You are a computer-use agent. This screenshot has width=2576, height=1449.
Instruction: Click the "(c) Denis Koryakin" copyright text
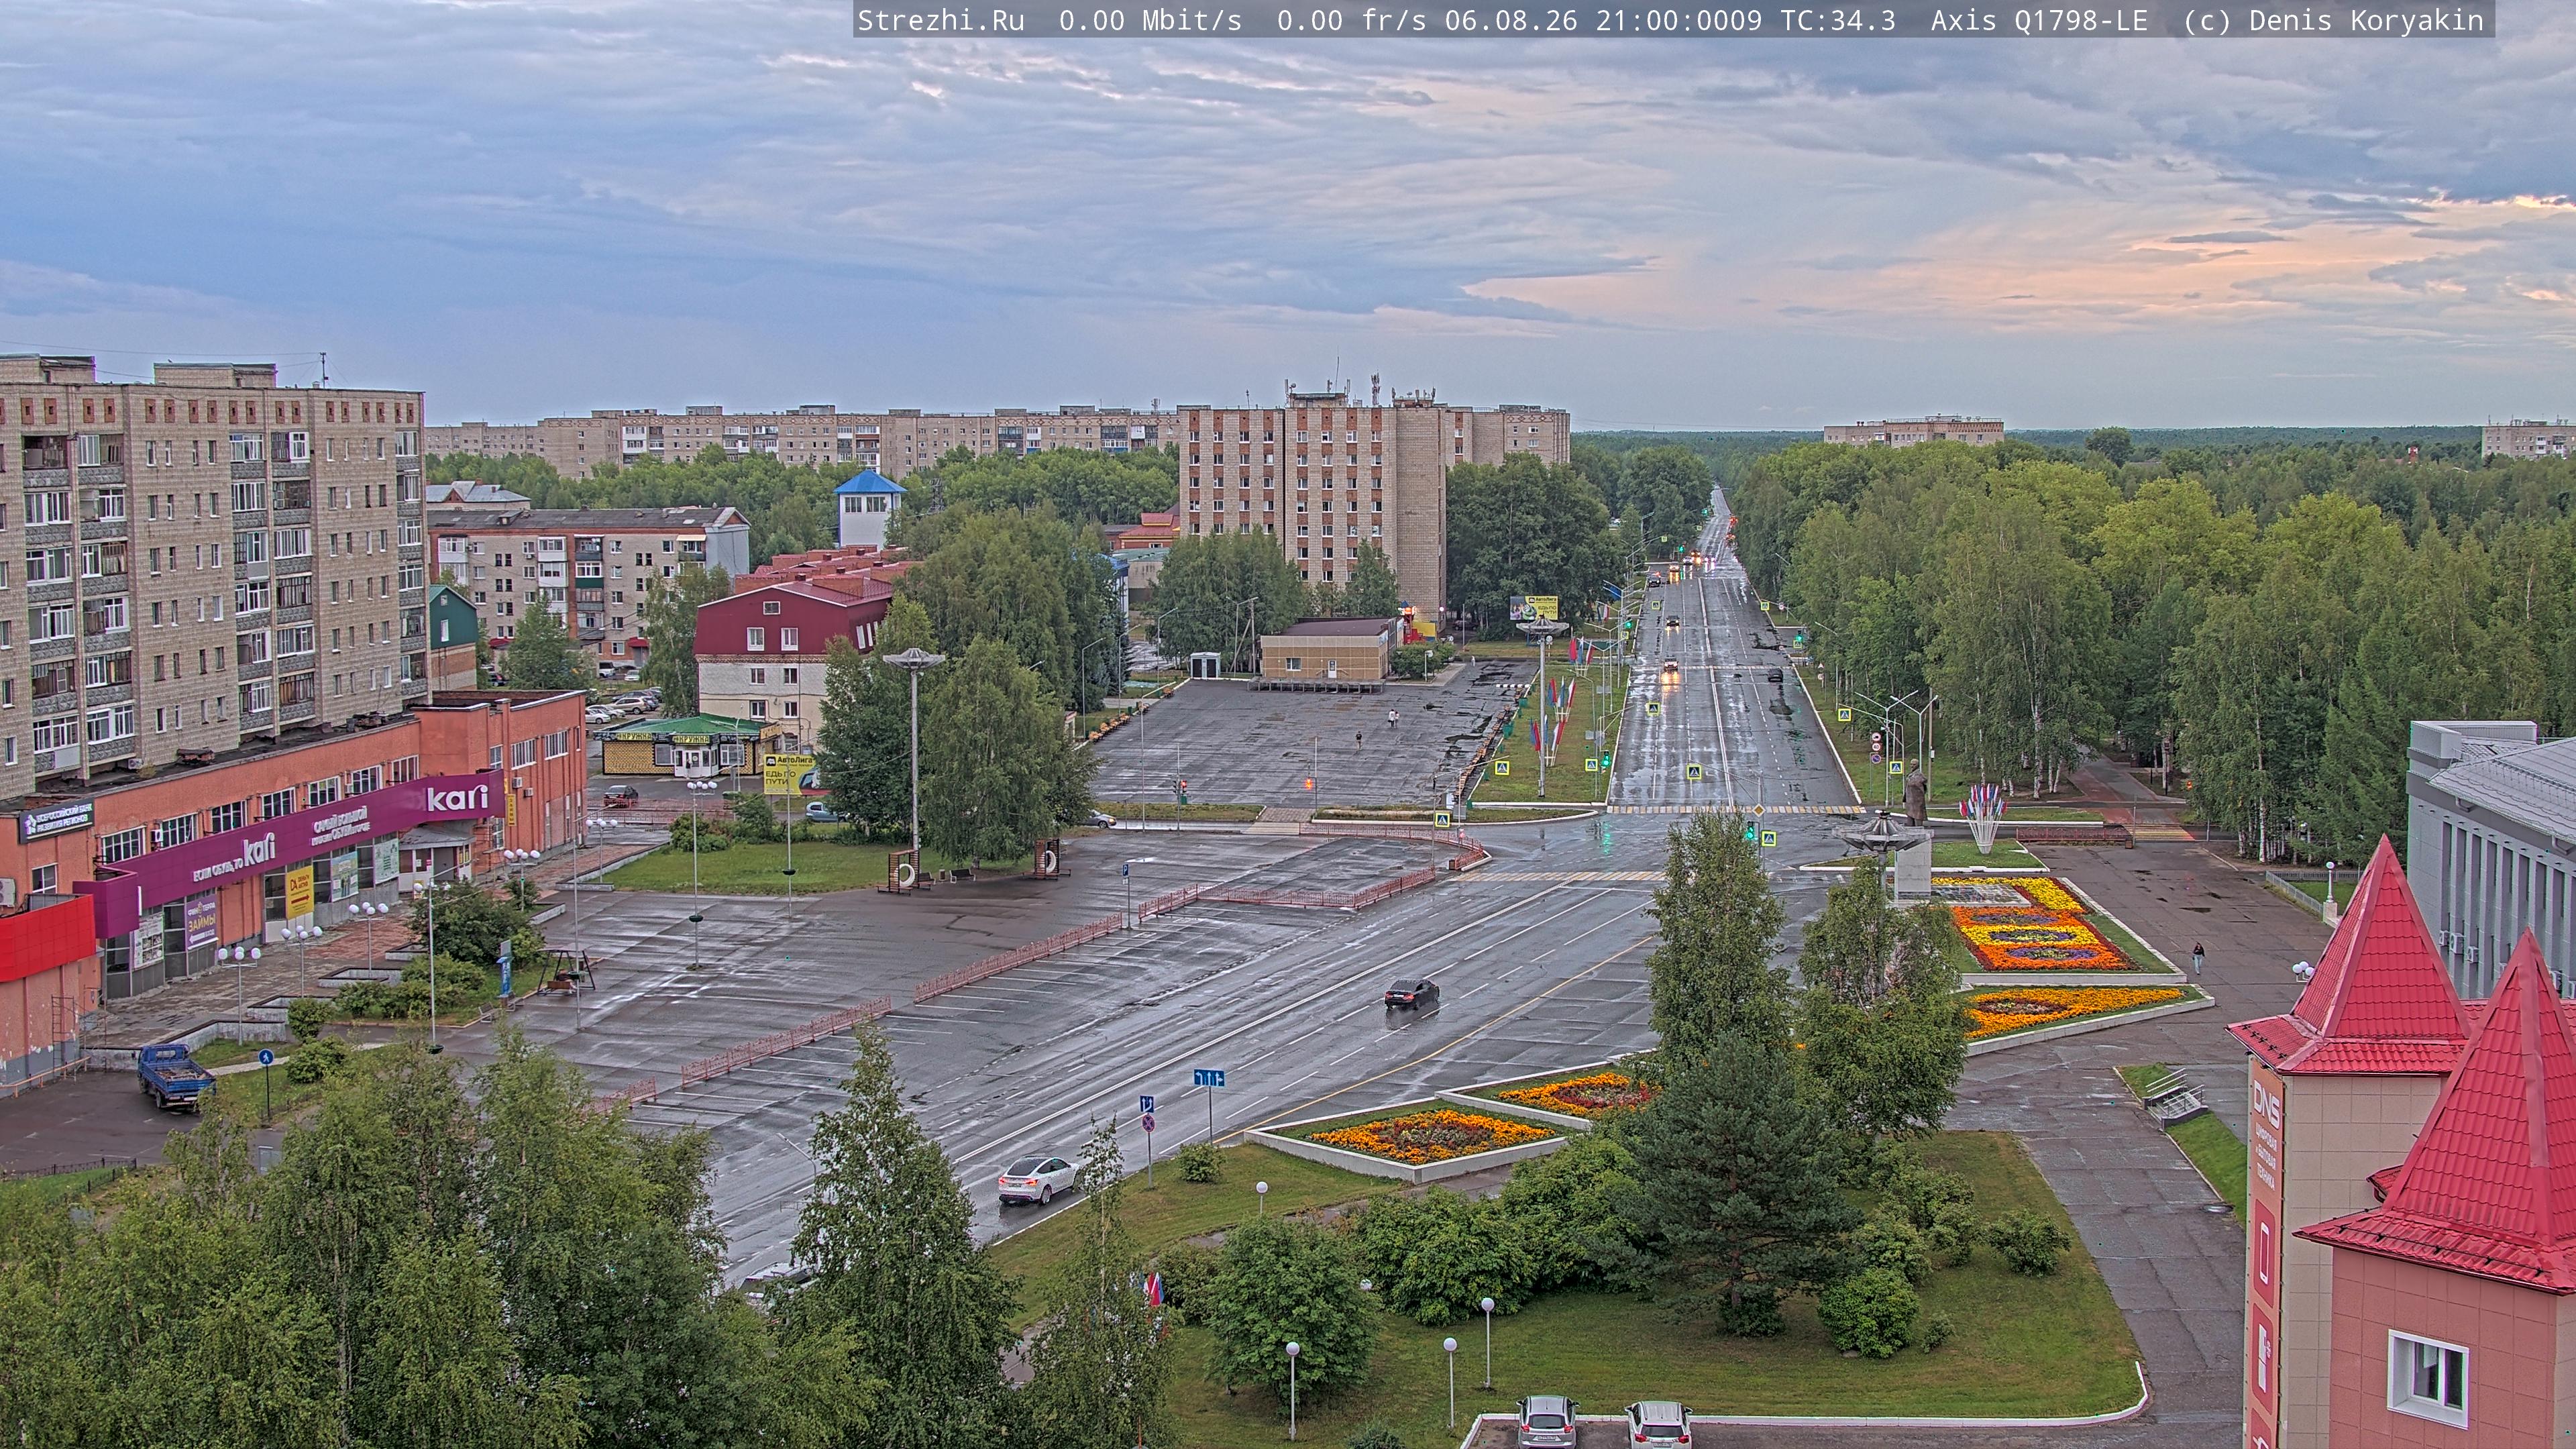(2334, 21)
